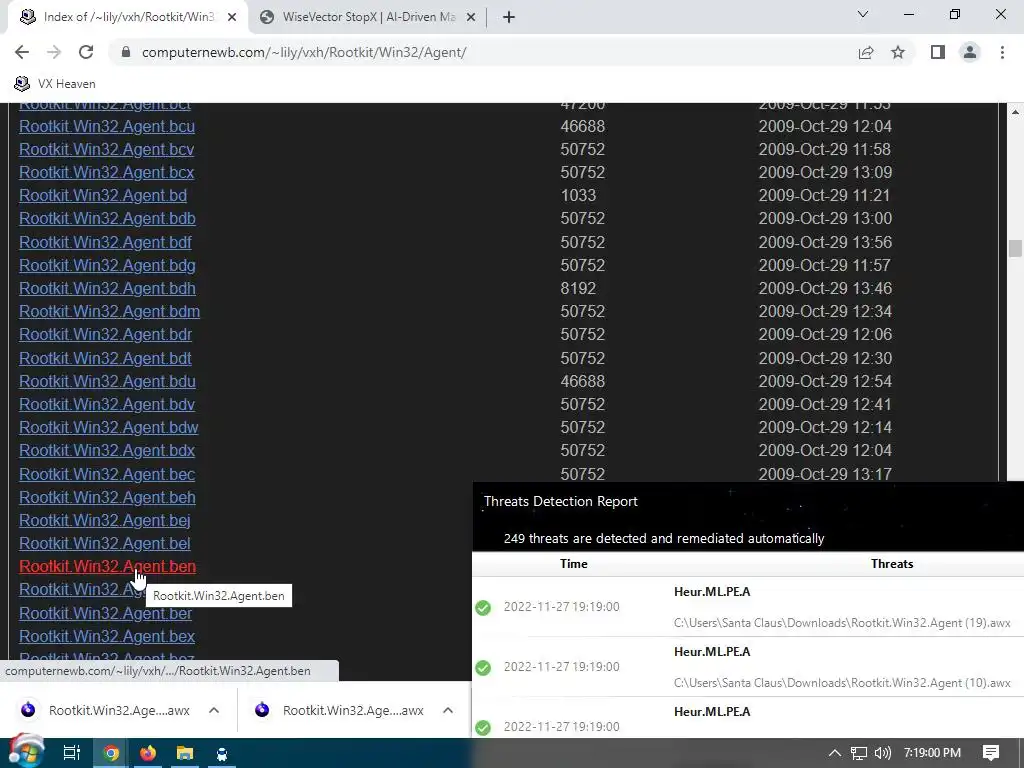Select Rootkit.Win32.Agent.bdm link
Screen dimensions: 1024x768
point(110,312)
